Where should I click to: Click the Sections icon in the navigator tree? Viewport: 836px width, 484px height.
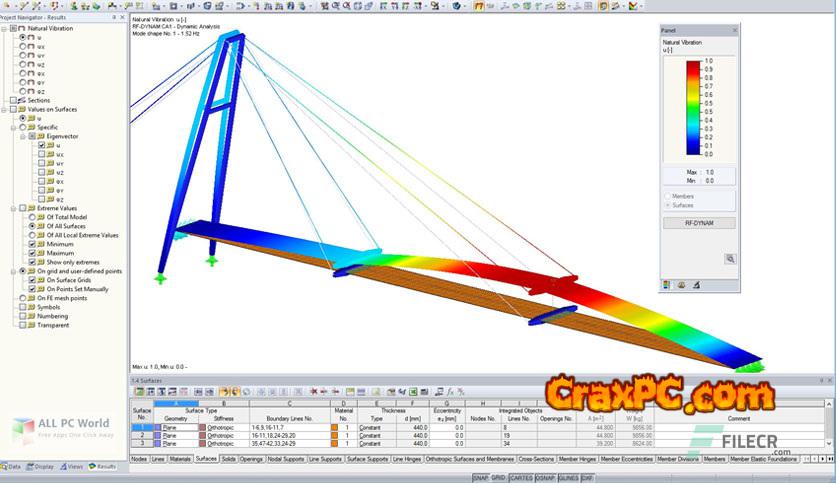tap(22, 100)
